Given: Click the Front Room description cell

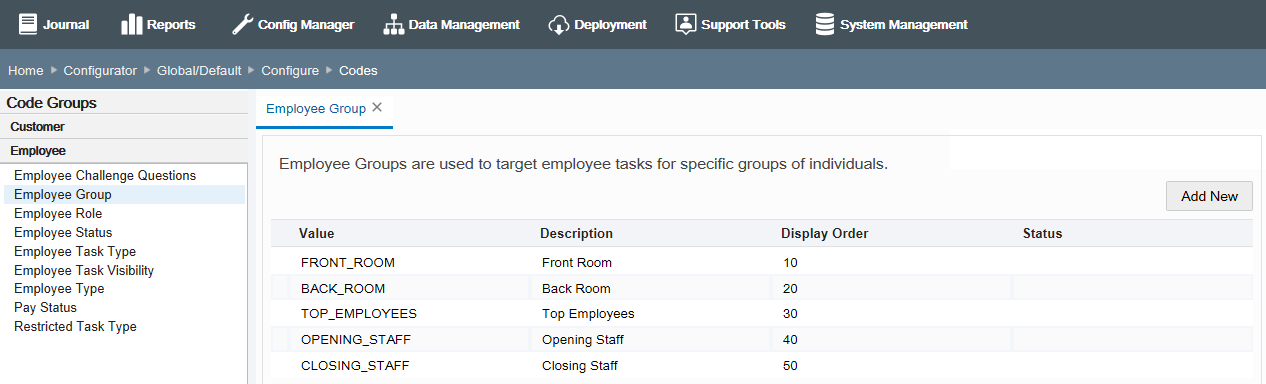Looking at the screenshot, I should [577, 262].
